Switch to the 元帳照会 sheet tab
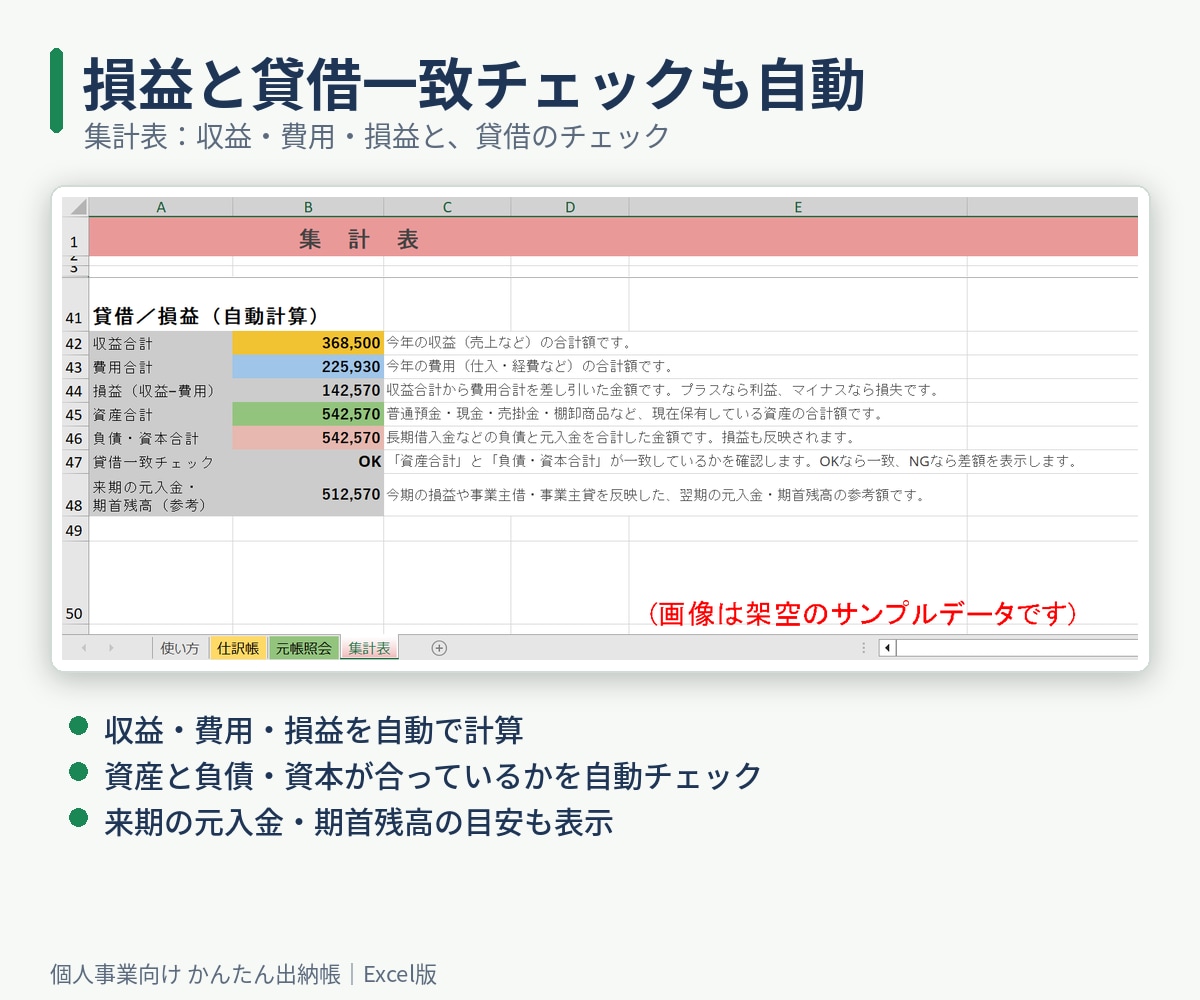This screenshot has height=1000, width=1200. 304,648
